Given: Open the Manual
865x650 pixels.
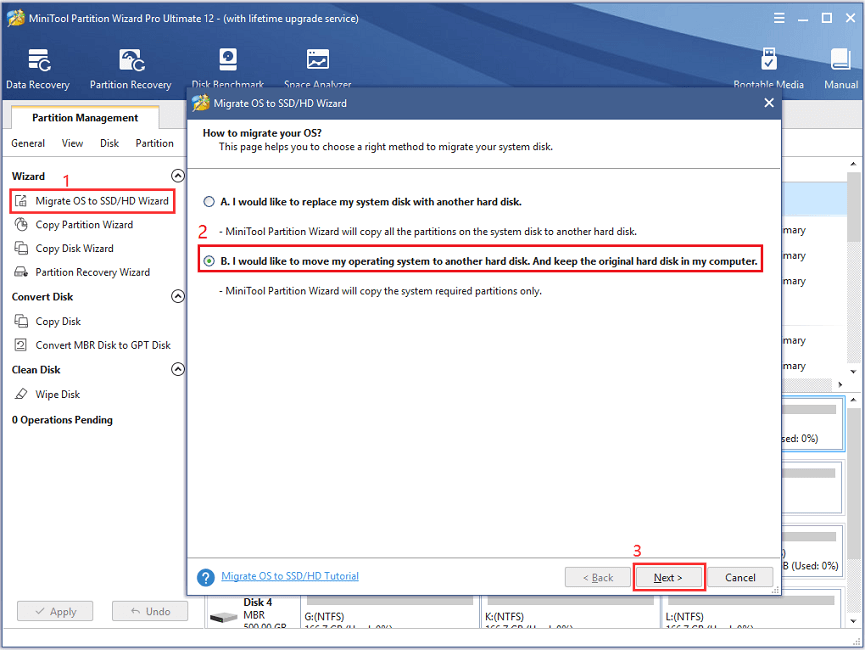Looking at the screenshot, I should click(x=841, y=68).
